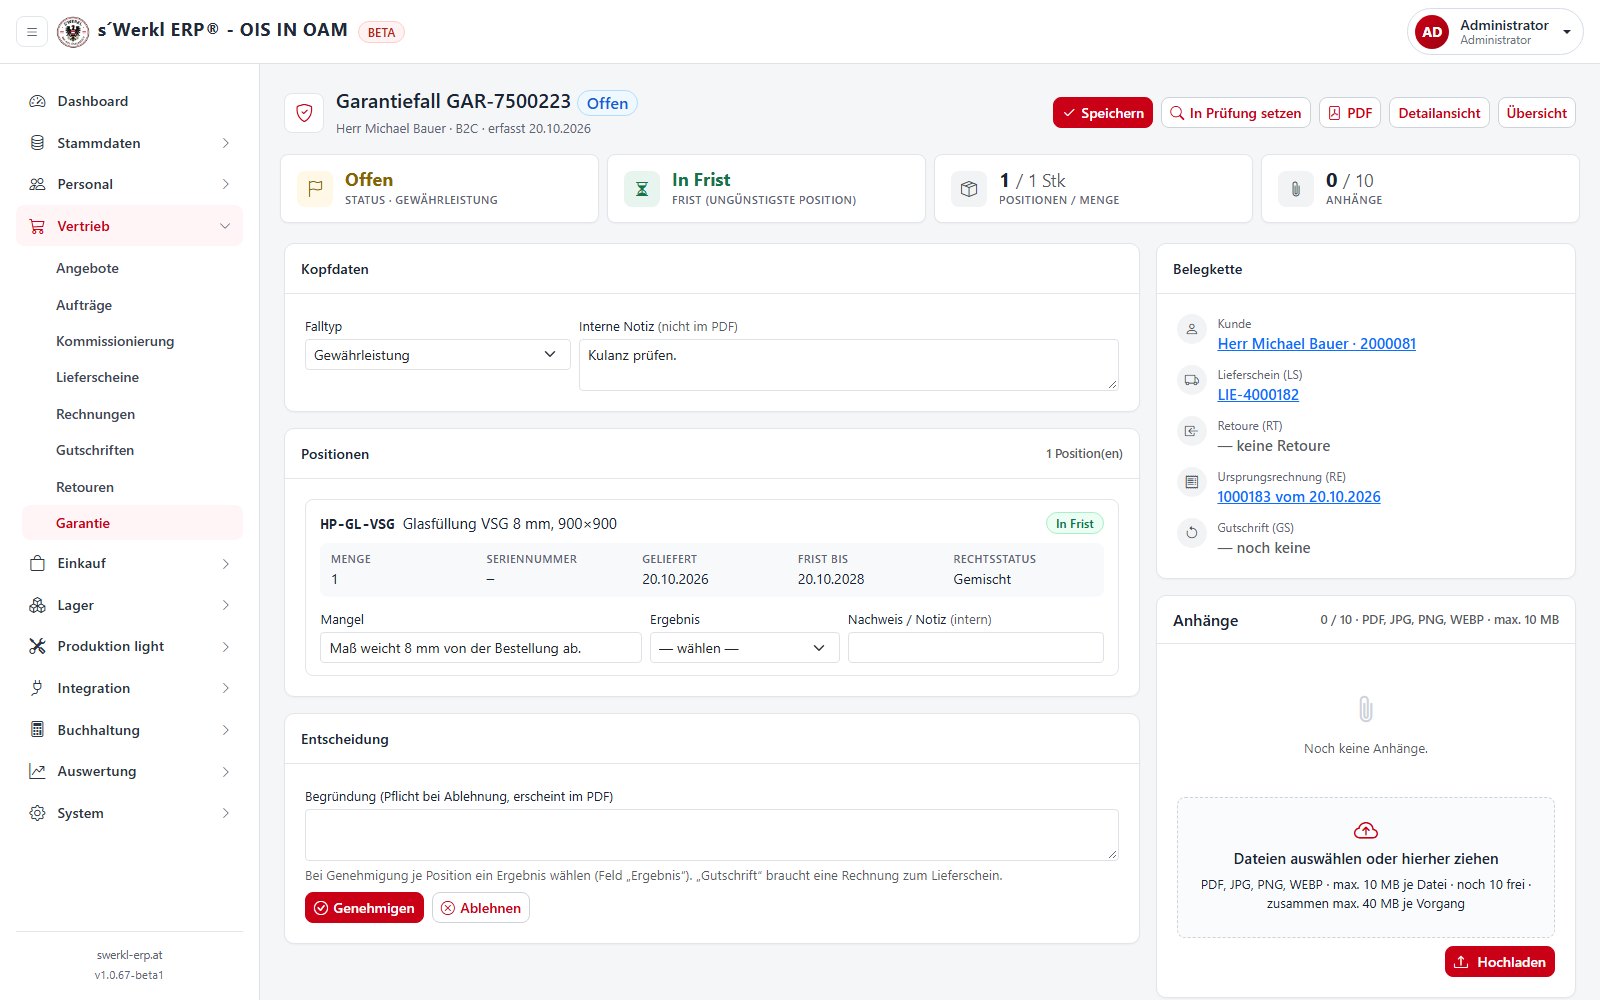The width and height of the screenshot is (1600, 1000).
Task: Open the Administrator account menu arrow
Action: [x=1567, y=32]
